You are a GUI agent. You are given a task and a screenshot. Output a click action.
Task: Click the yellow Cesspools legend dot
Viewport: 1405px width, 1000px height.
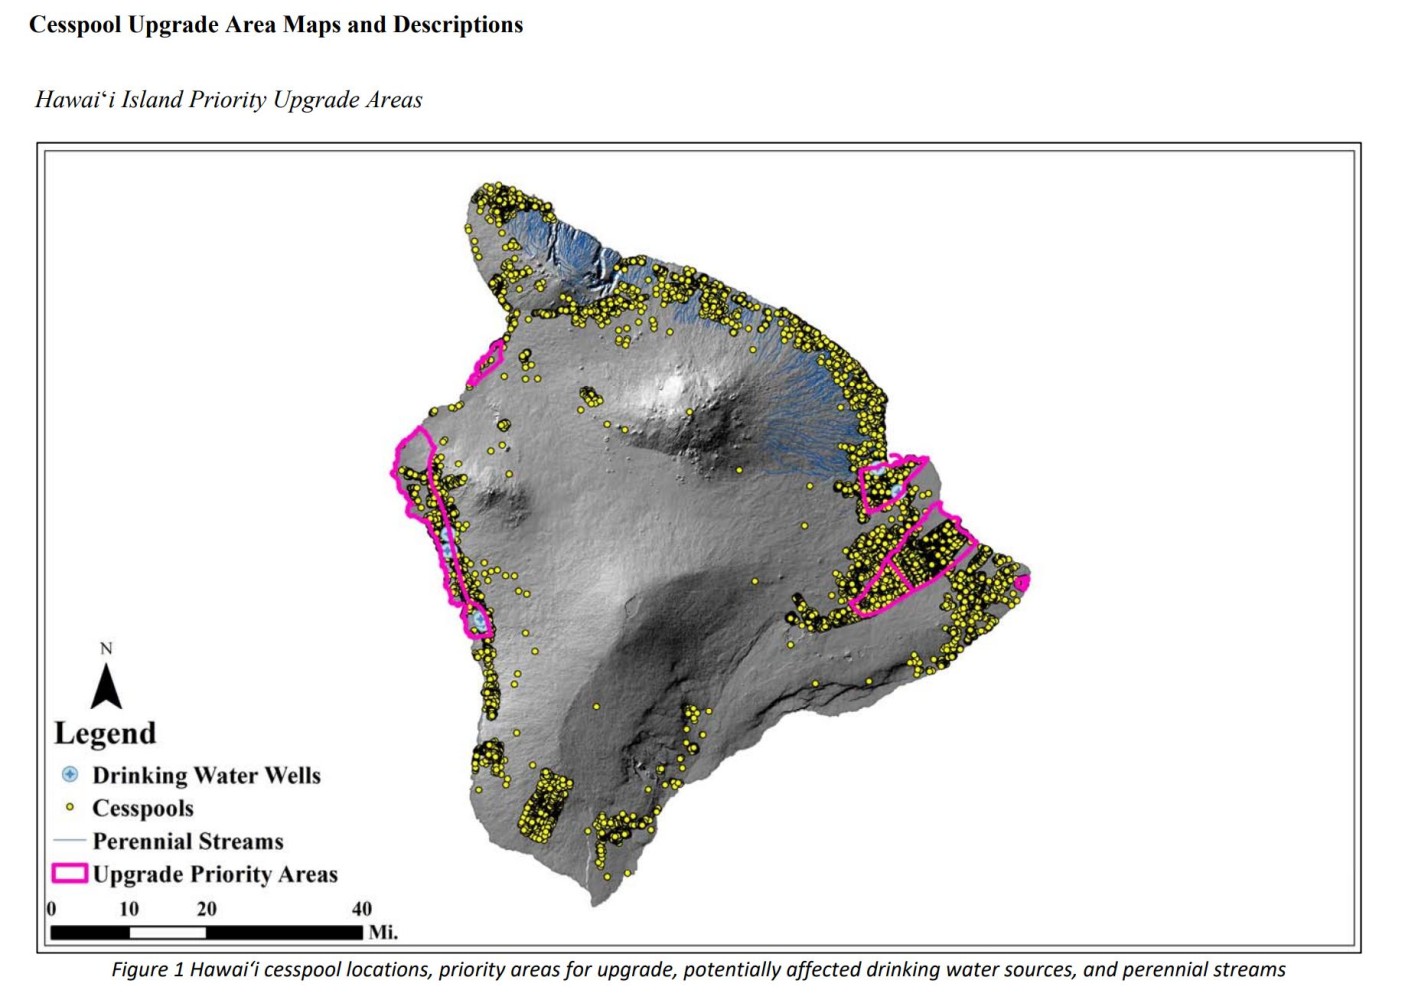pos(70,807)
